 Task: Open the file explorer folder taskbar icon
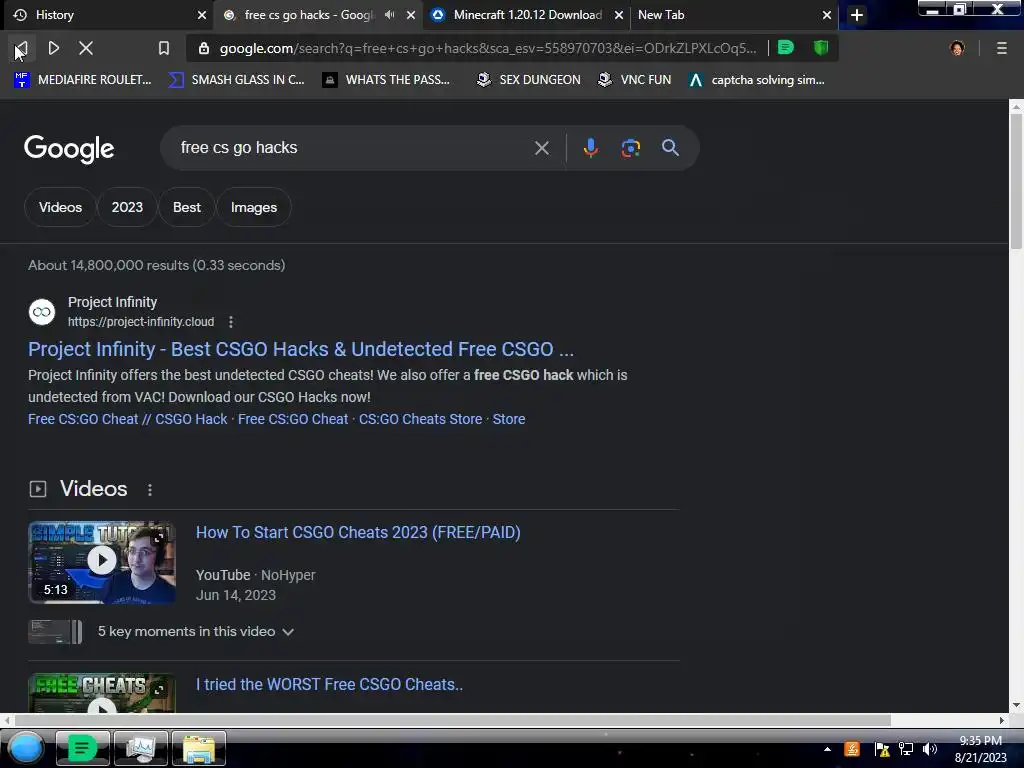(x=199, y=748)
